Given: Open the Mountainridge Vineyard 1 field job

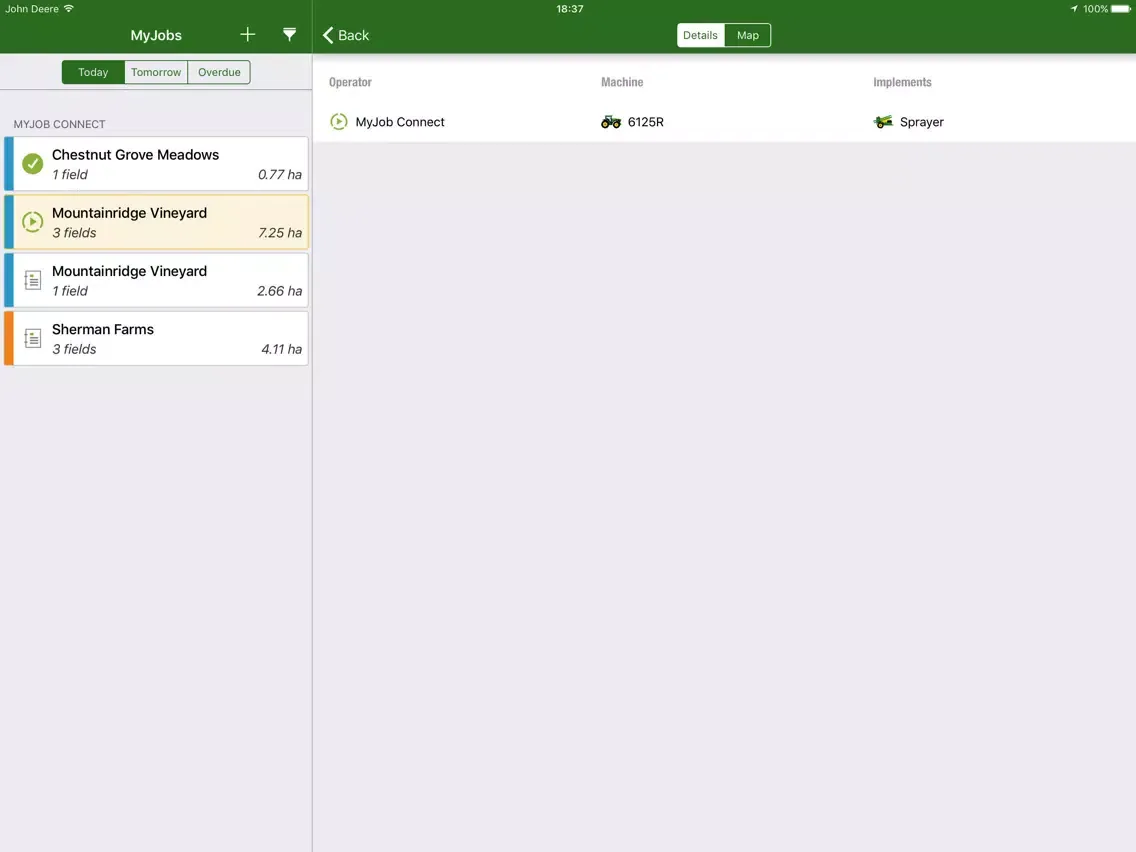Looking at the screenshot, I should tap(156, 280).
